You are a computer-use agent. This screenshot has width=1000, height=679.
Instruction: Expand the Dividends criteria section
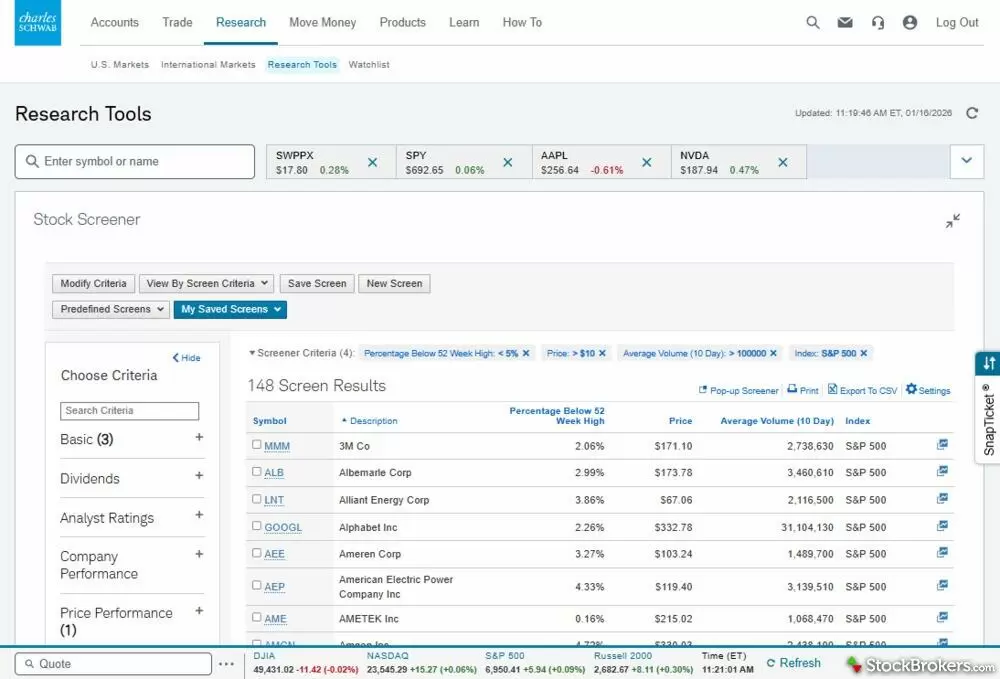click(x=199, y=476)
